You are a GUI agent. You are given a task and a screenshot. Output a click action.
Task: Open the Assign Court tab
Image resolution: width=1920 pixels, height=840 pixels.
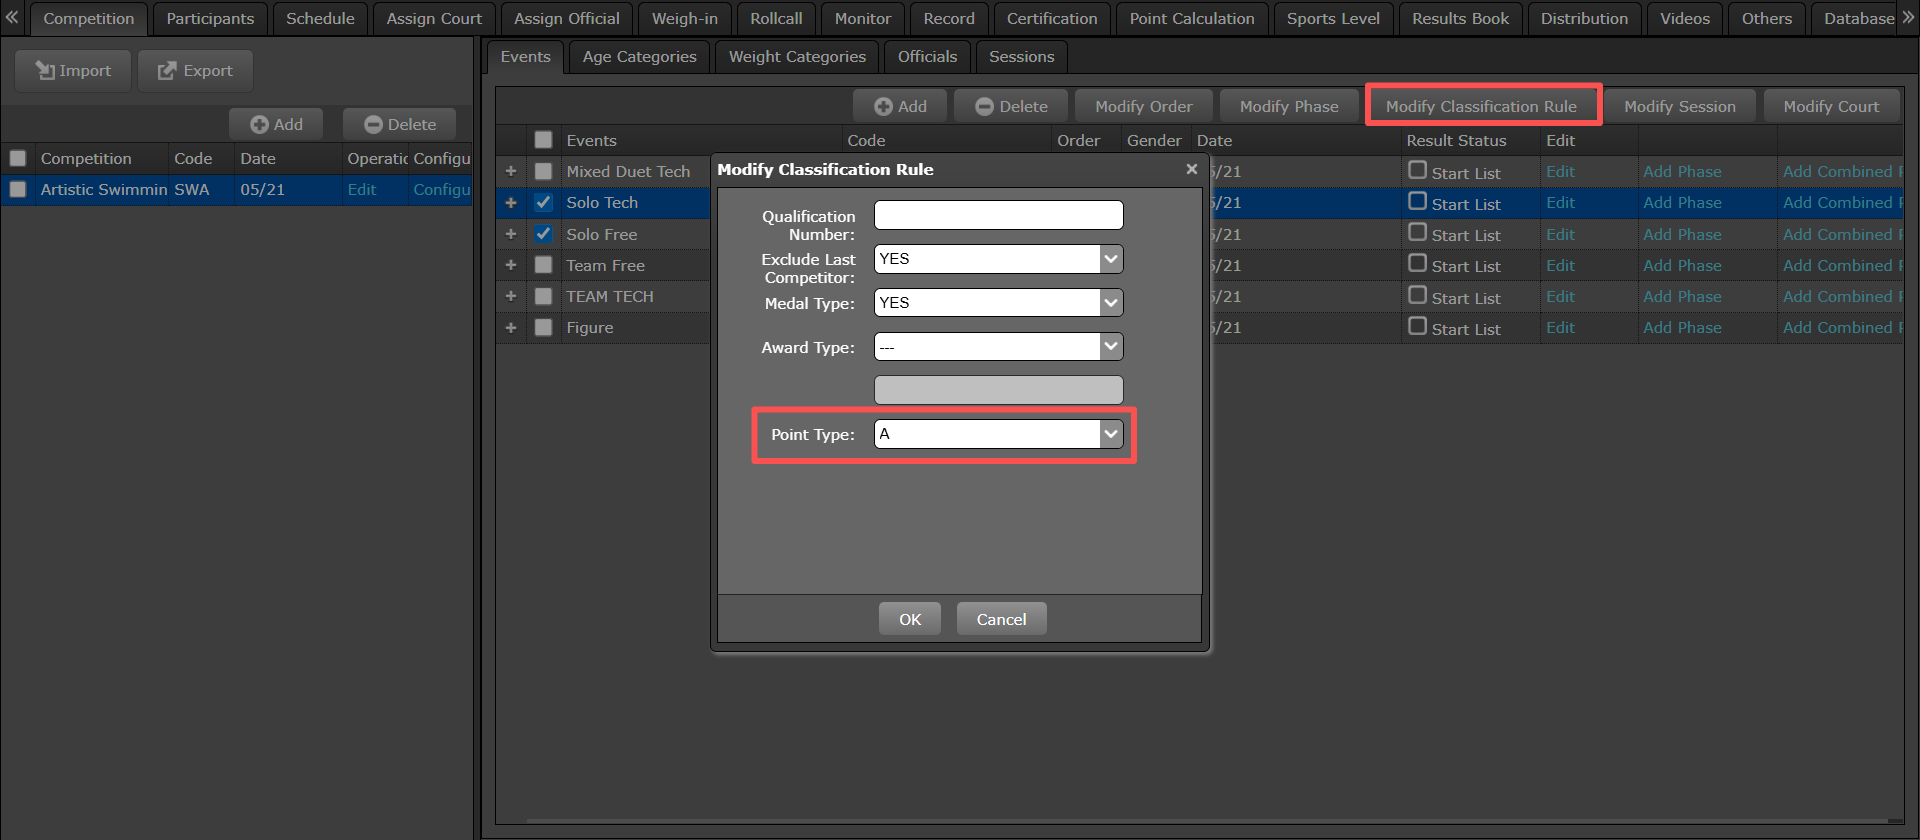(434, 19)
